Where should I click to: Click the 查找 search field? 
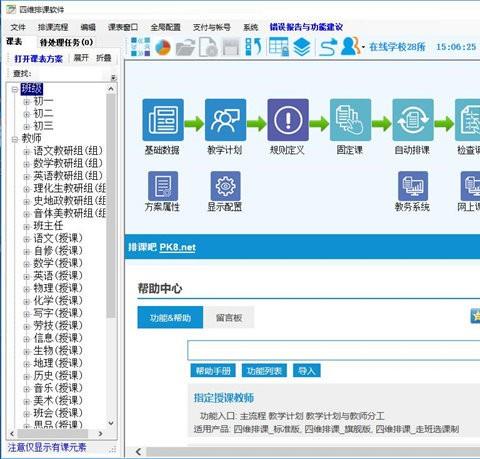(72, 74)
